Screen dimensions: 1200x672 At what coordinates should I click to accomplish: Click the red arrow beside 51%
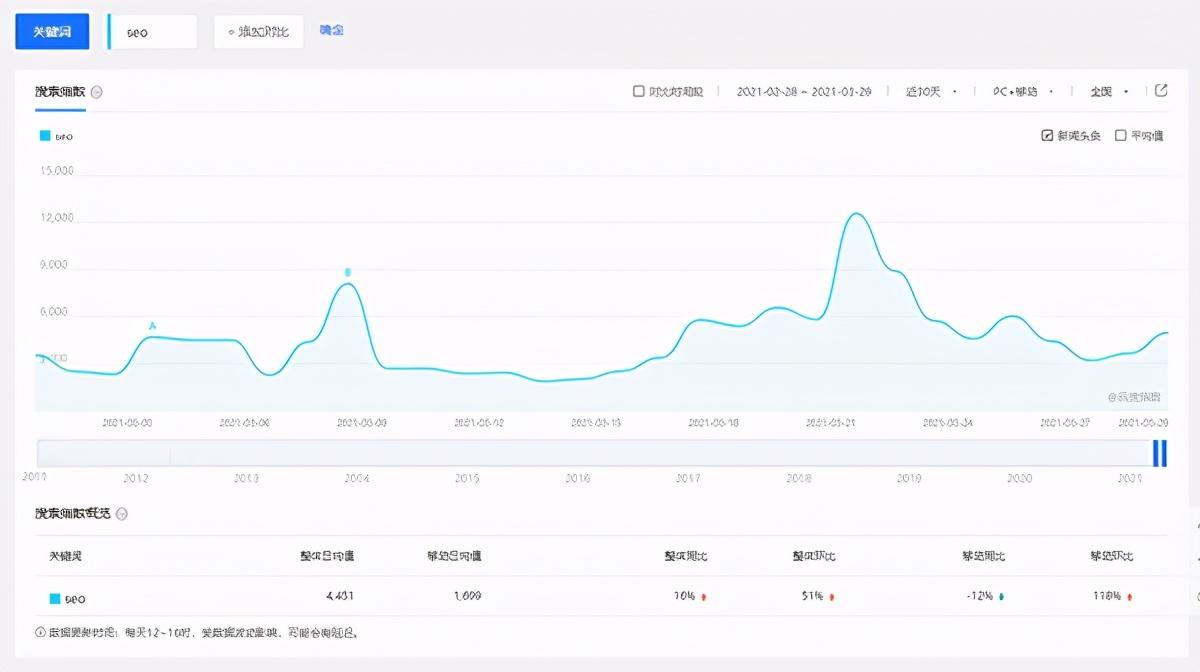tap(831, 597)
